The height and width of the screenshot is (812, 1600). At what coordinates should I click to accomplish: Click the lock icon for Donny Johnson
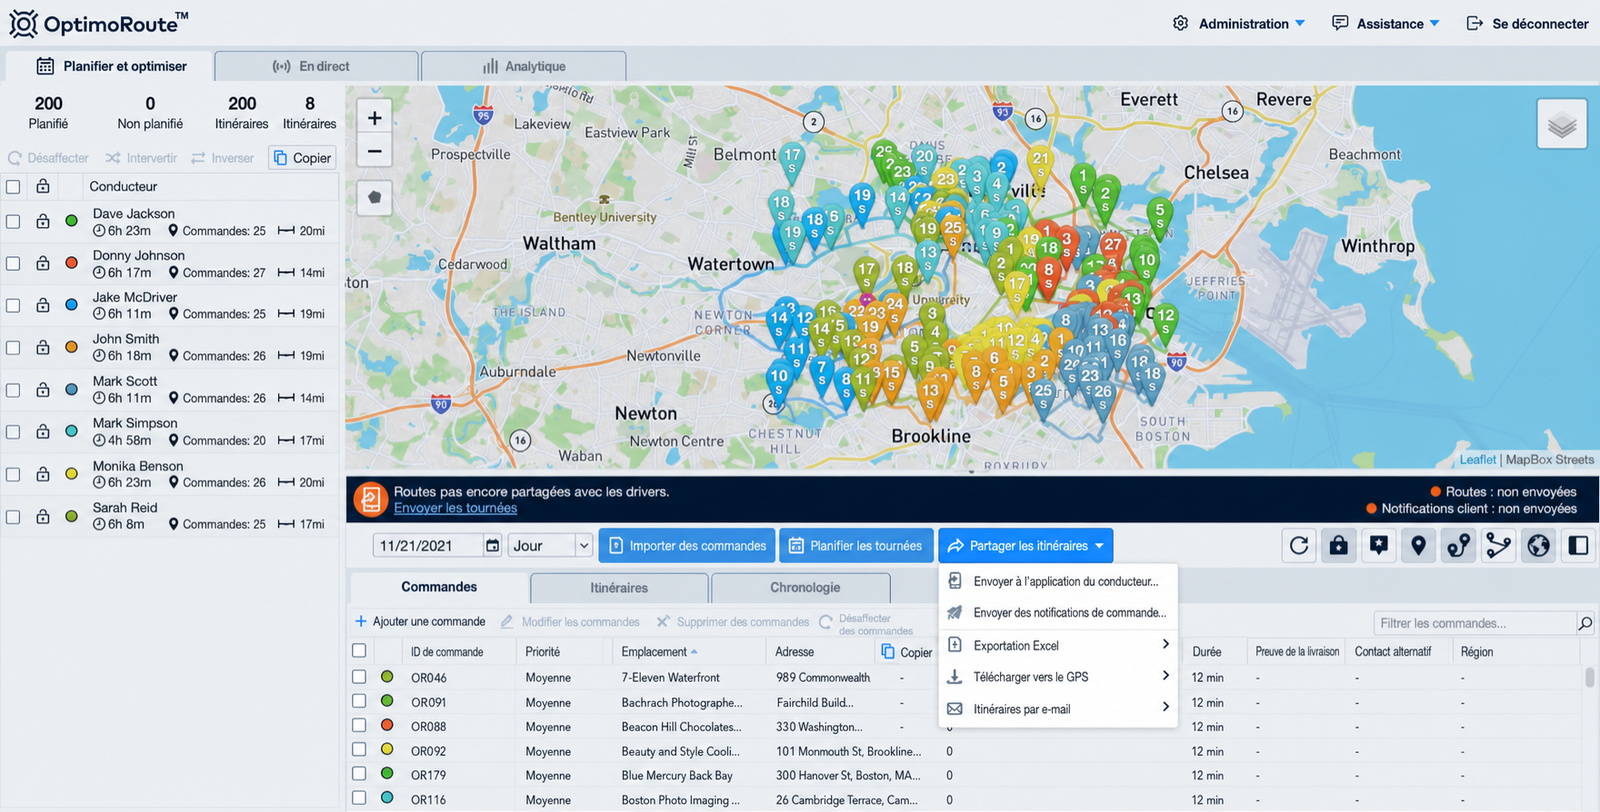(x=43, y=263)
